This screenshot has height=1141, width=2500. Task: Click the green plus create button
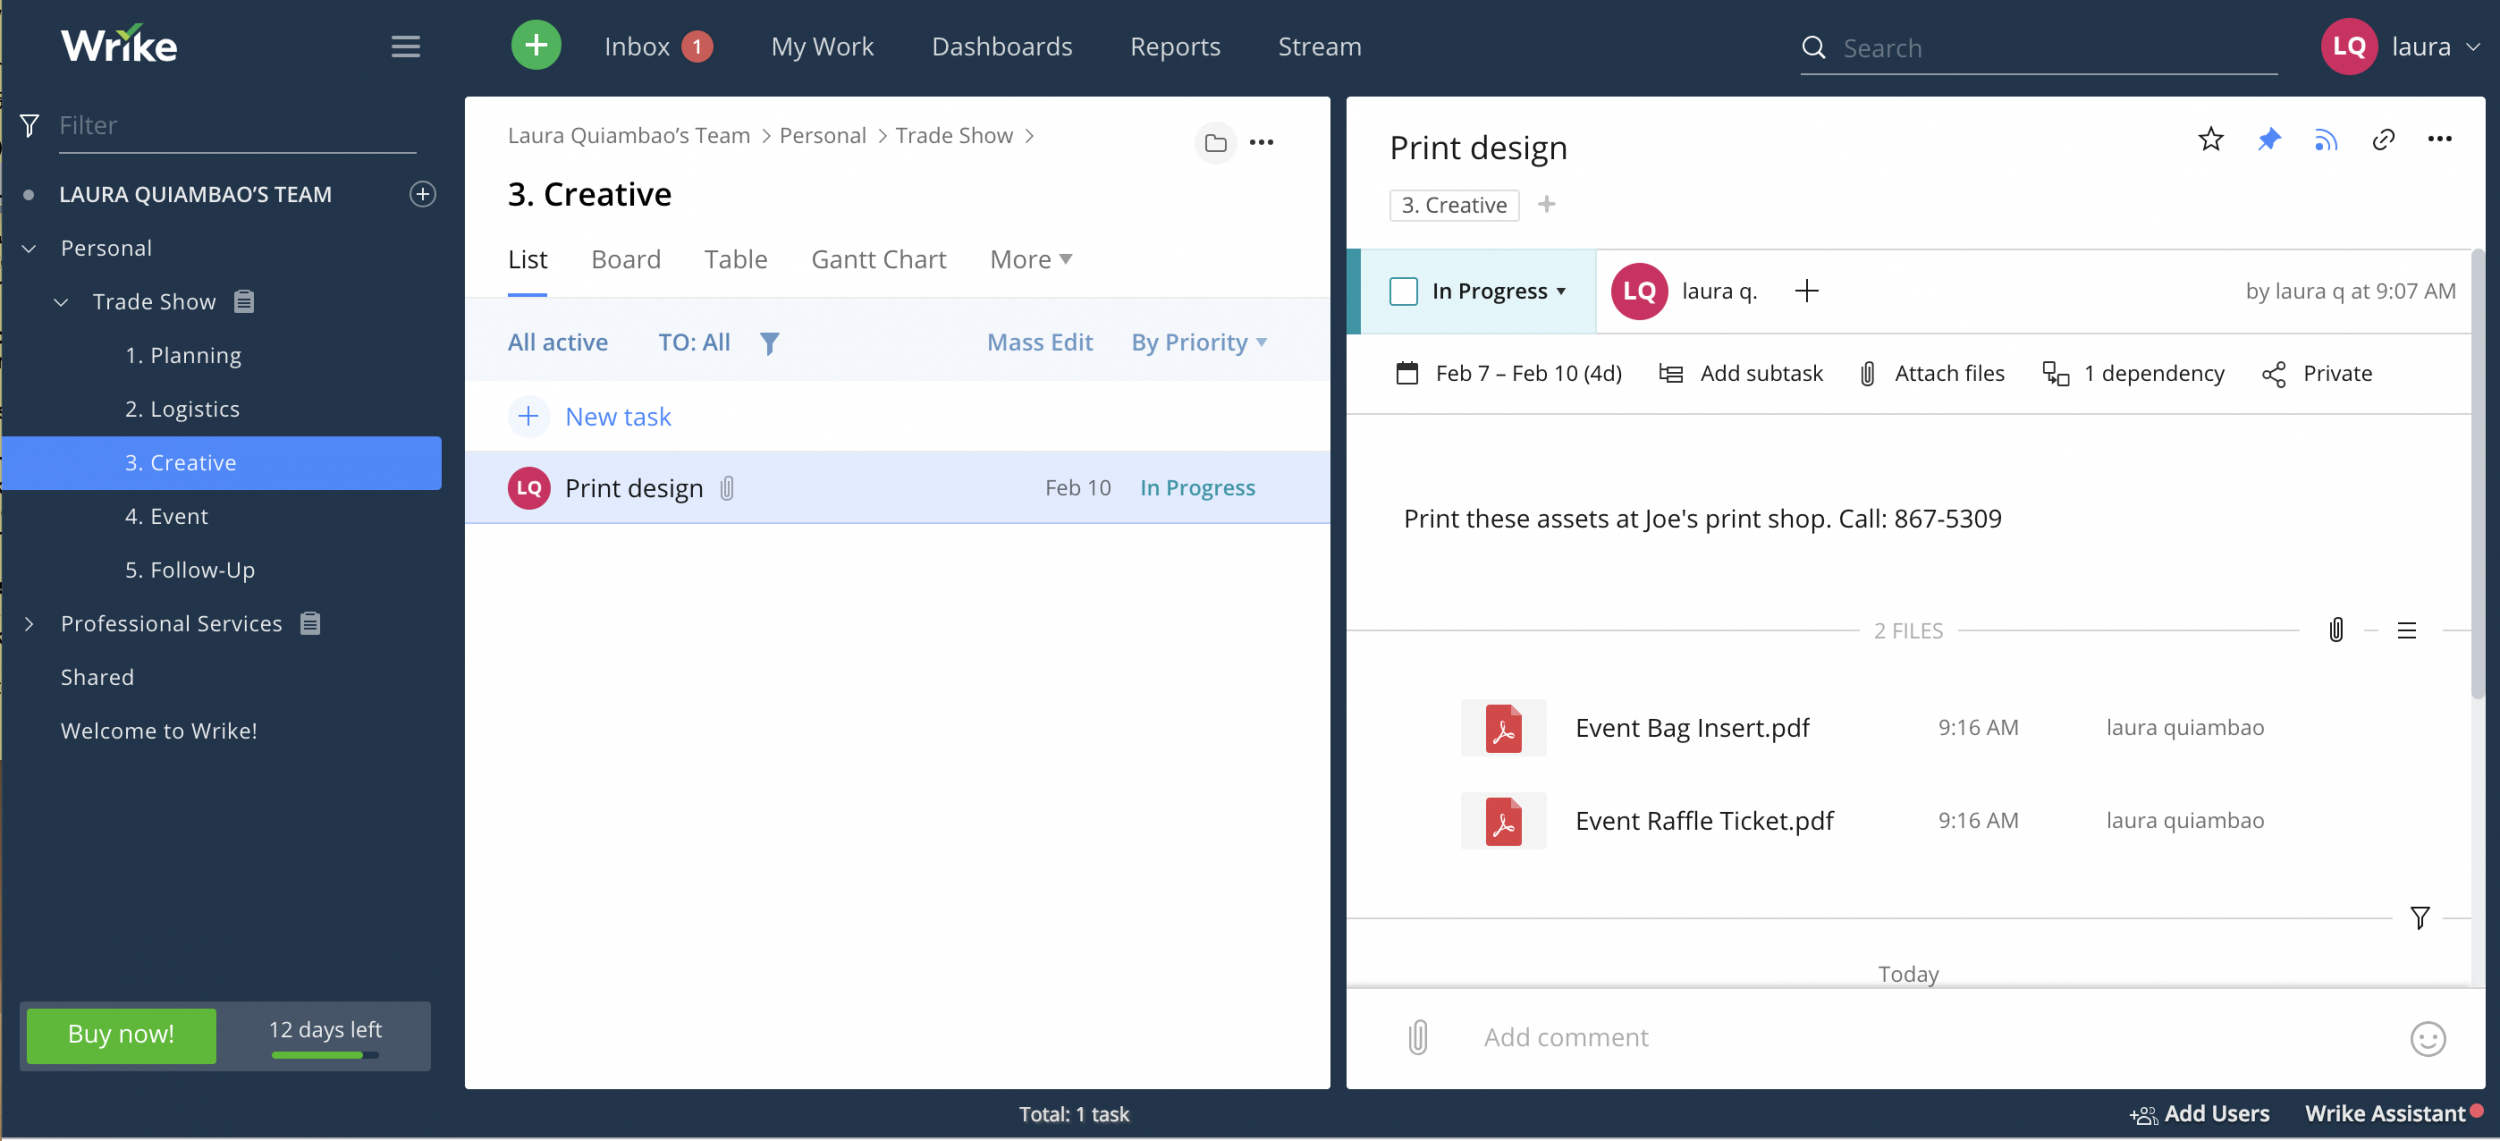pos(536,46)
